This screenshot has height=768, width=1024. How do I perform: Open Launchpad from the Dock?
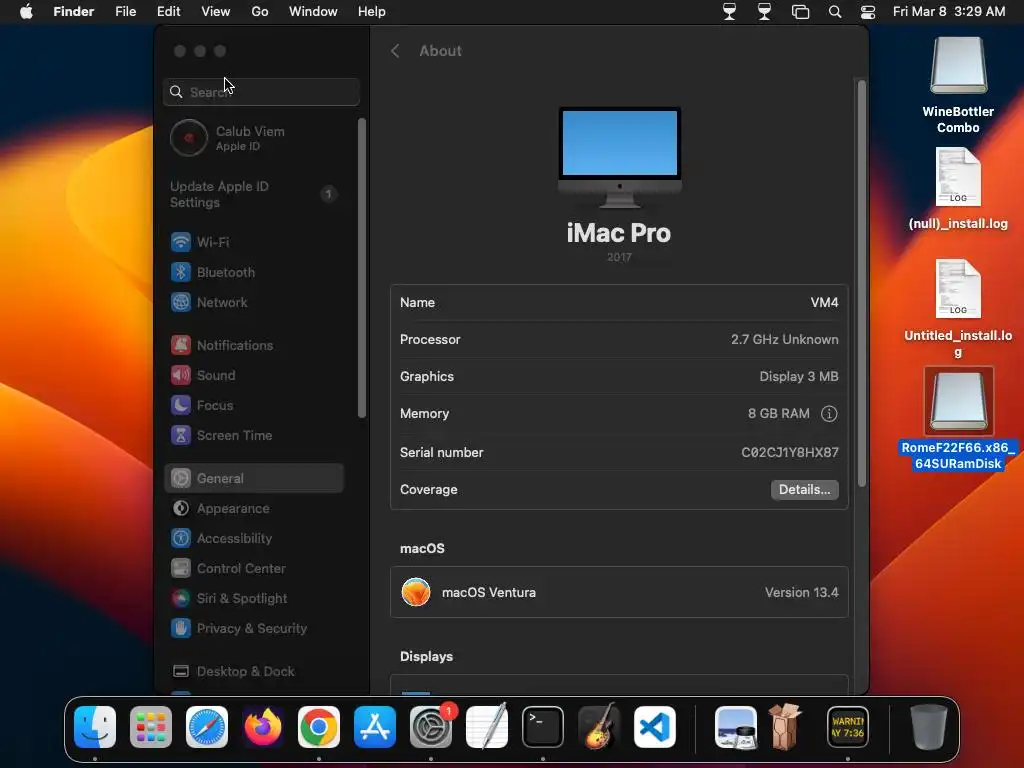click(151, 727)
